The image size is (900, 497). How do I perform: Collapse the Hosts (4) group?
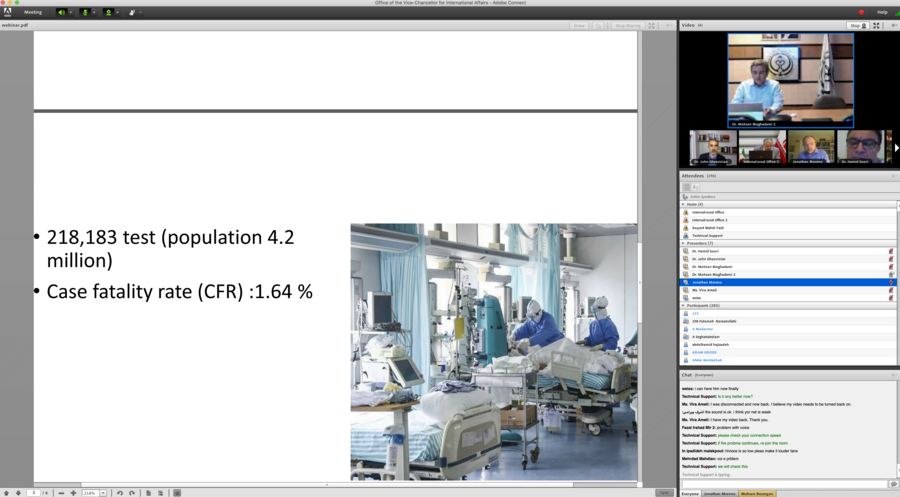tap(683, 204)
